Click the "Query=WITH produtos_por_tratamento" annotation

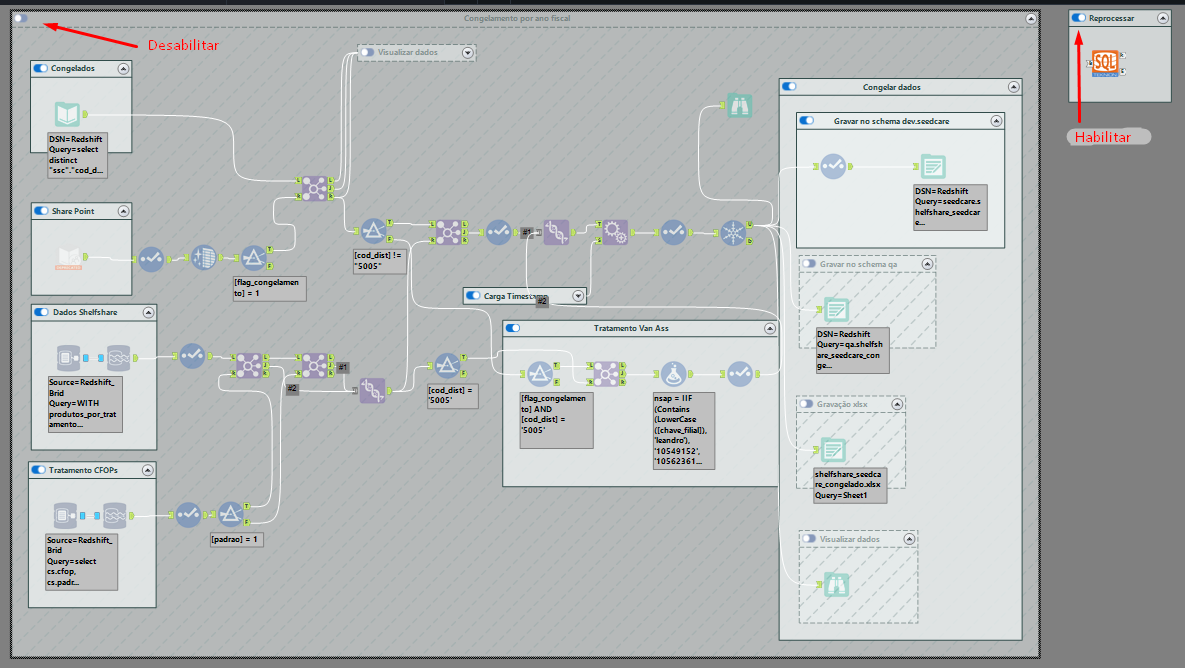84,404
